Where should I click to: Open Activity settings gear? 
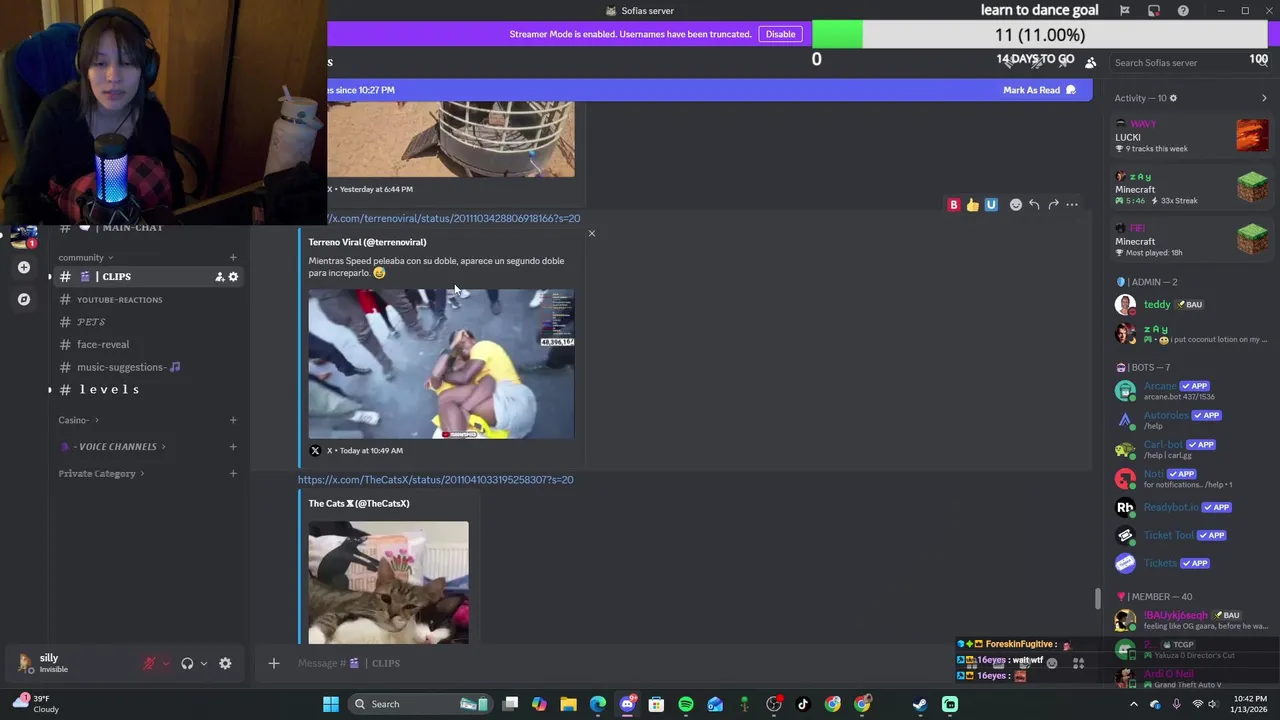(x=1173, y=98)
